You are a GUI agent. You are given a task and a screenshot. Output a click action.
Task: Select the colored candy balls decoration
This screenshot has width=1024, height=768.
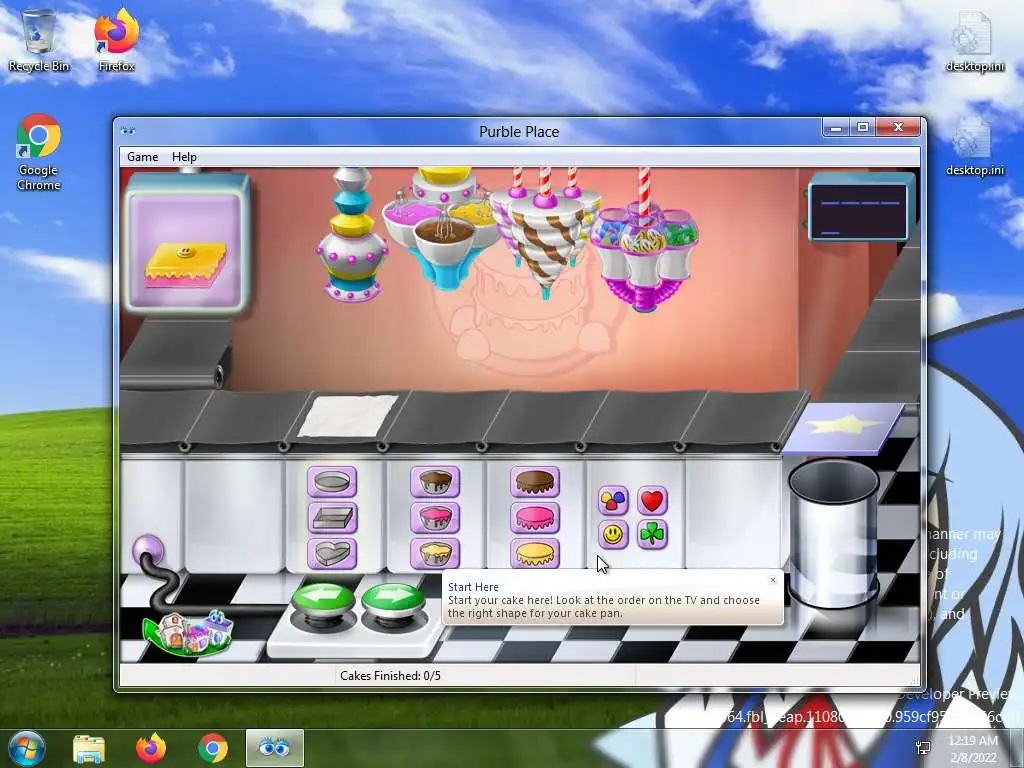pos(613,501)
